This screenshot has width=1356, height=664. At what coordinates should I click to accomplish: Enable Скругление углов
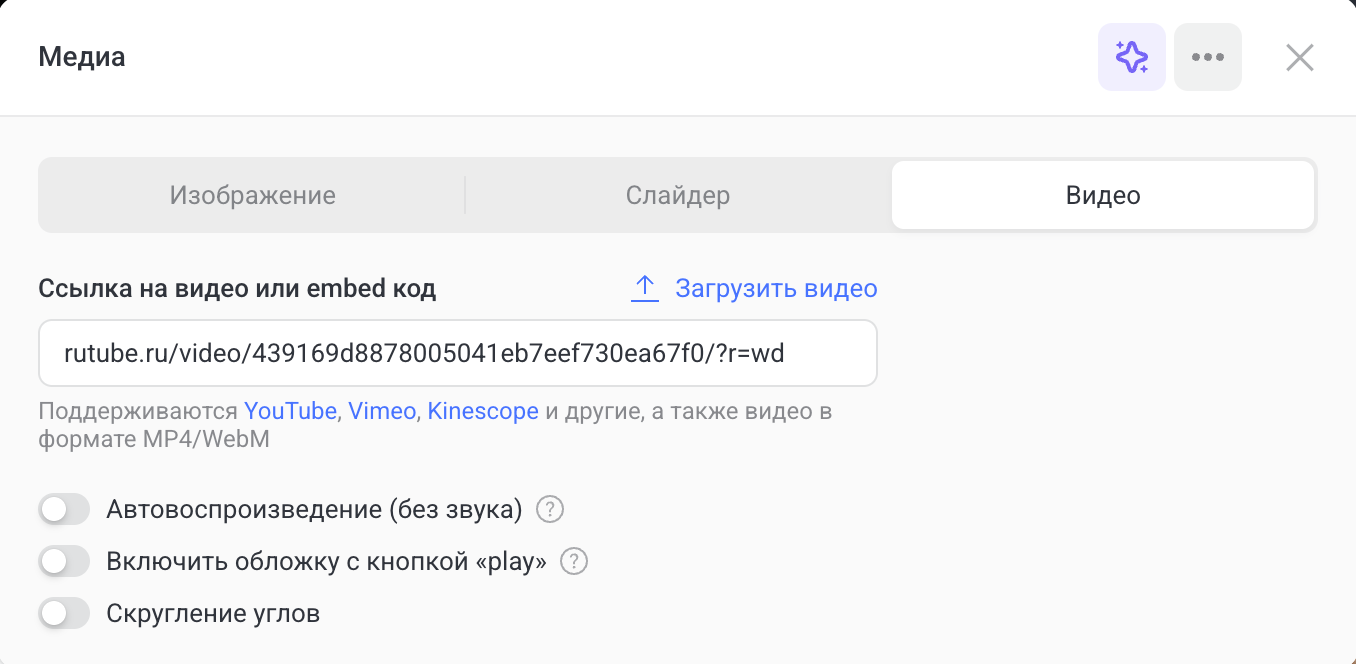(64, 613)
